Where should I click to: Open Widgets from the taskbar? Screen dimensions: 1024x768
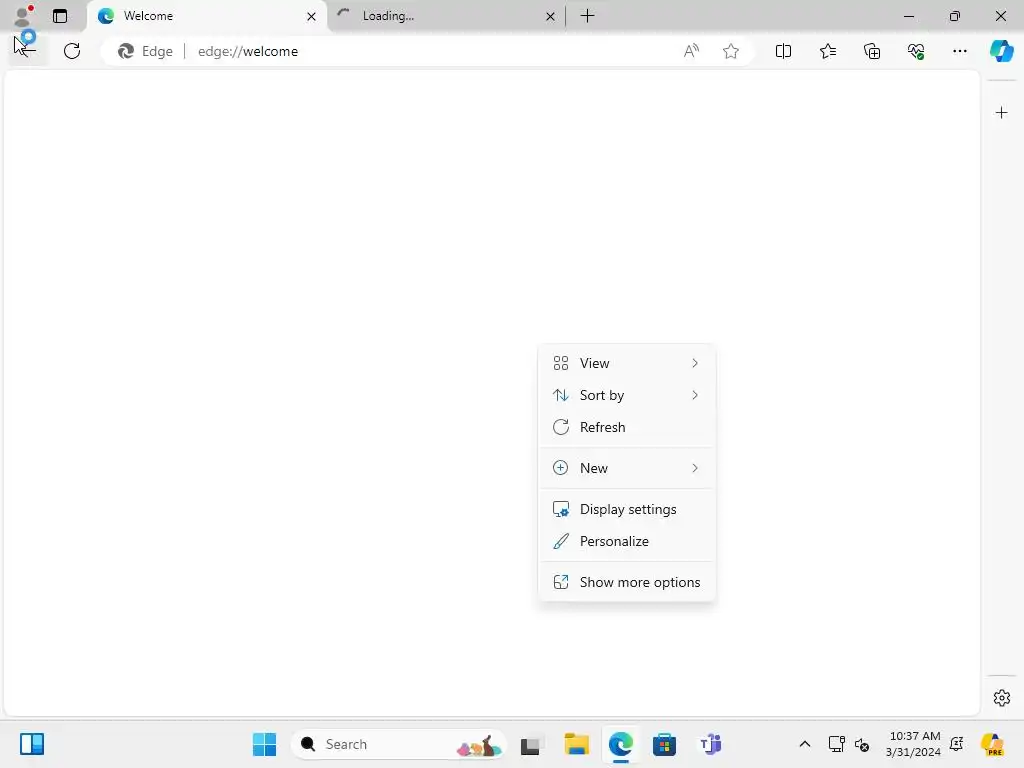click(31, 744)
